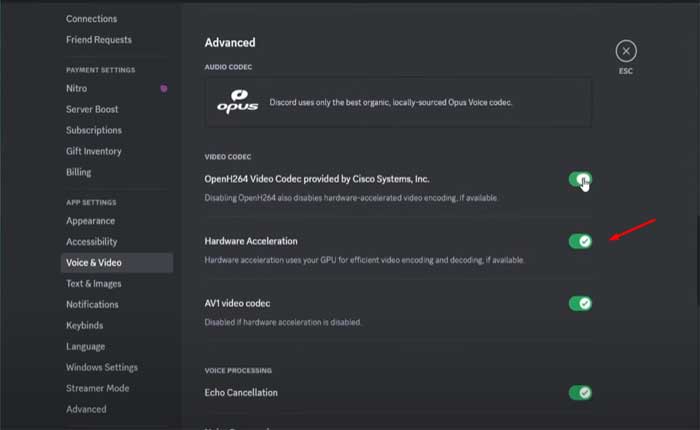
Task: Go to Keybinds settings
Action: (86, 325)
